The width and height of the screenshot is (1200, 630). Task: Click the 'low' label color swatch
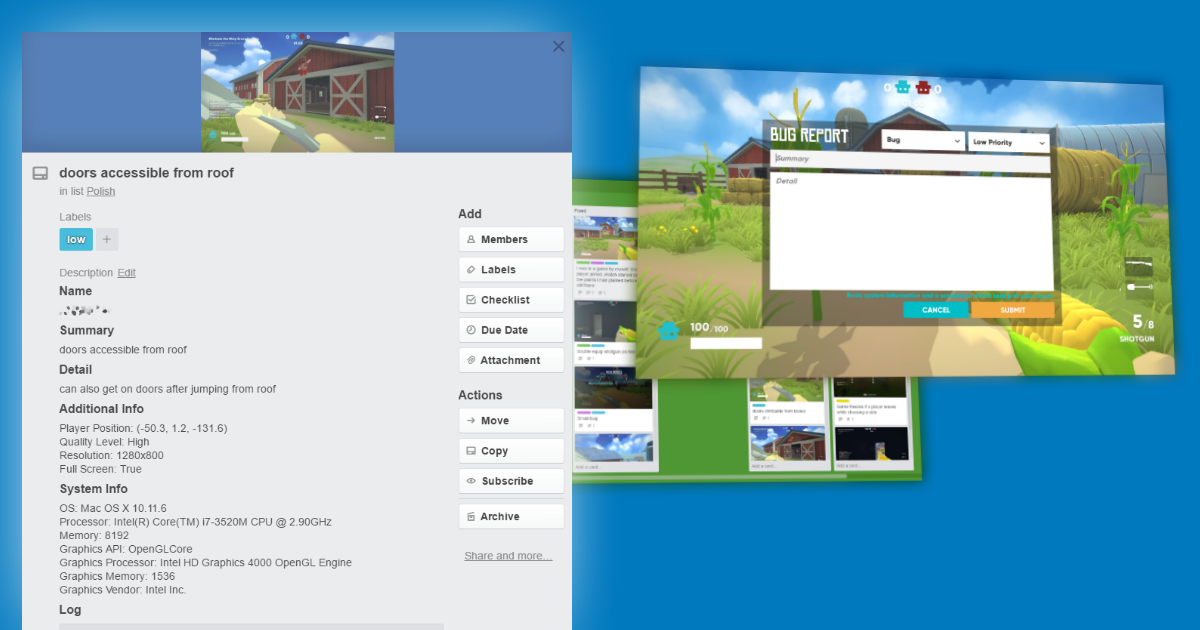(75, 239)
